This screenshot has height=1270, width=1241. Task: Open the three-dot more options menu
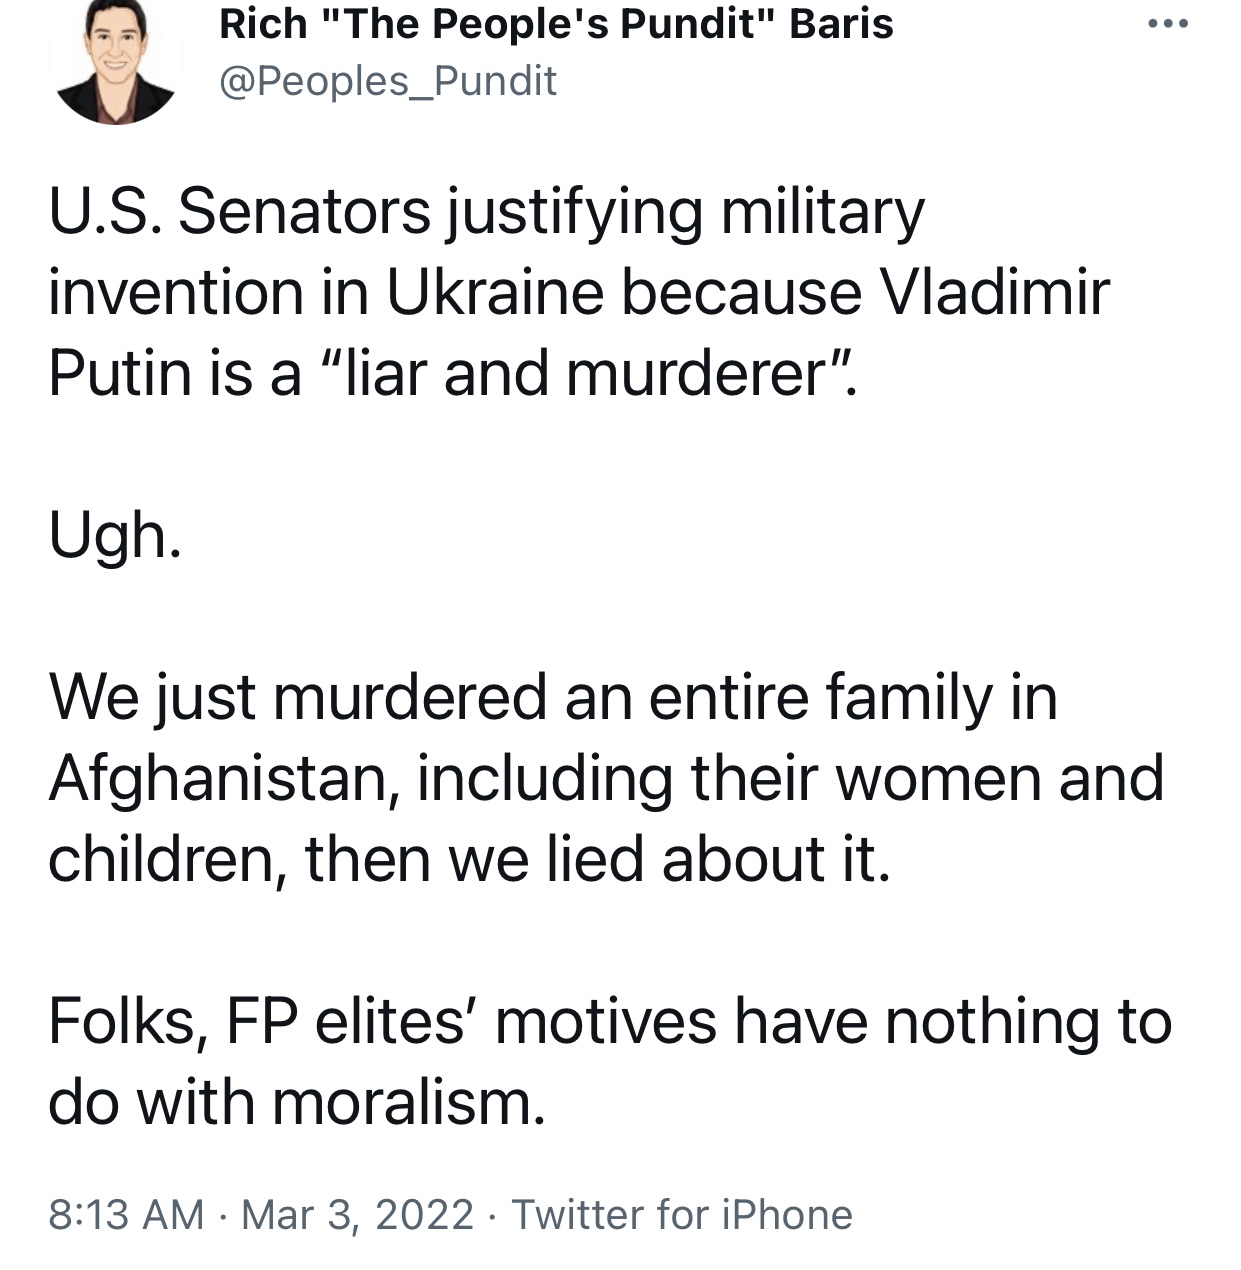(1168, 23)
